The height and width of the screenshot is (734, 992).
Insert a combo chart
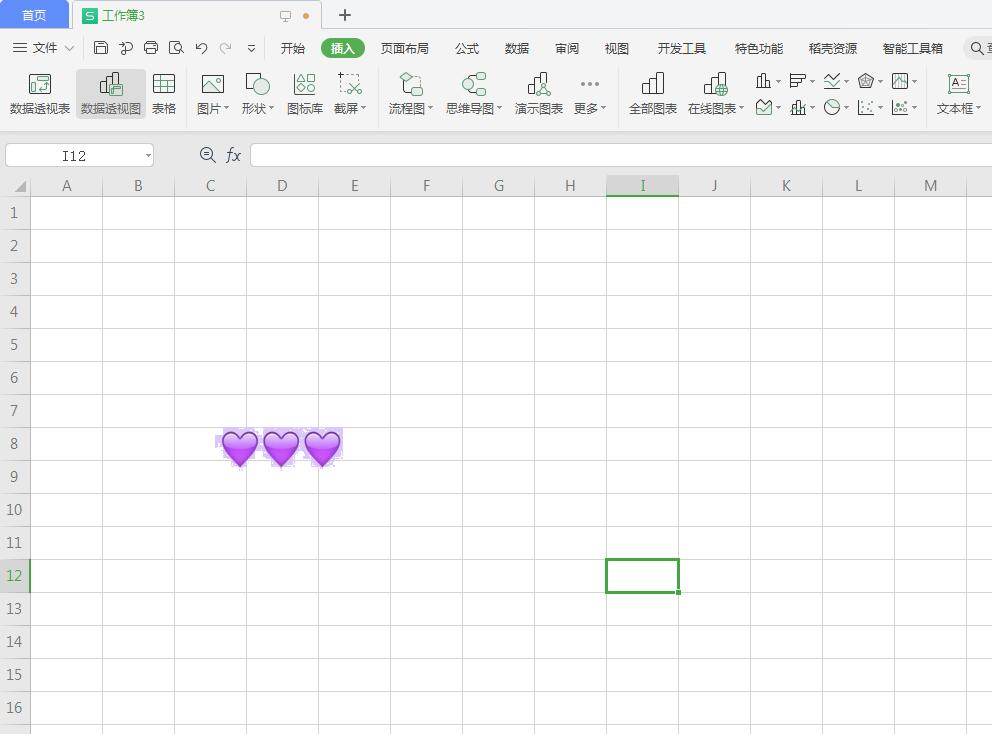point(798,108)
